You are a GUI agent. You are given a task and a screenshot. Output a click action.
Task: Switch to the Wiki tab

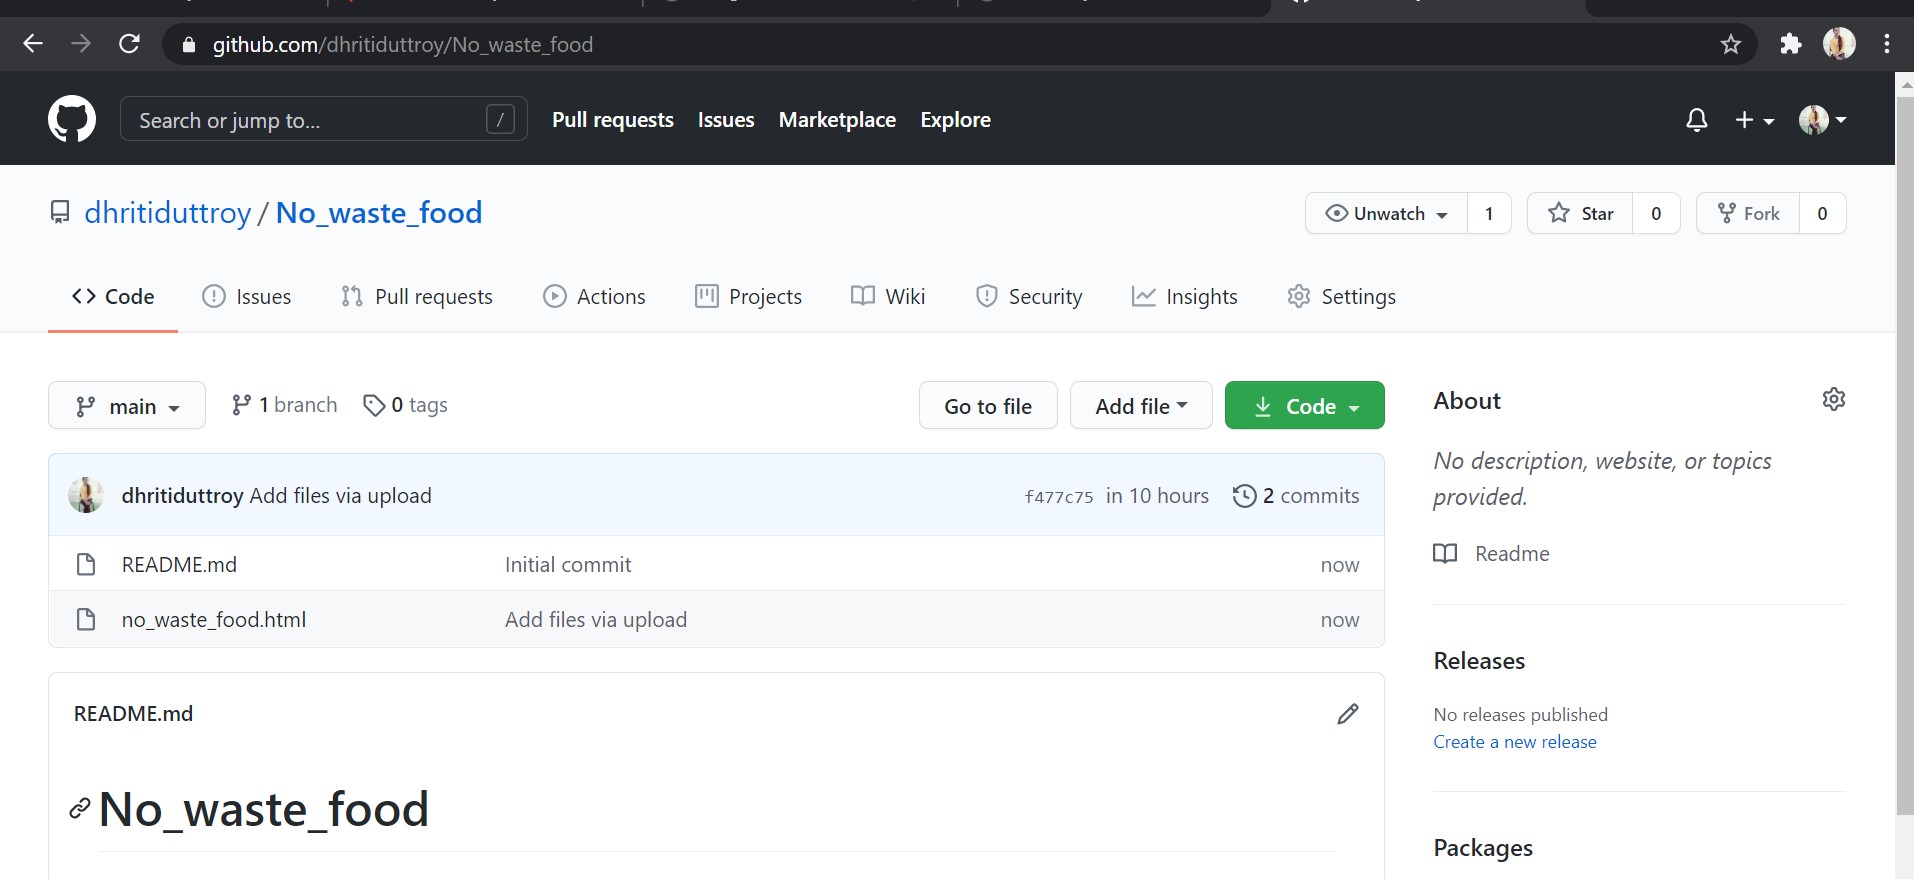click(888, 297)
